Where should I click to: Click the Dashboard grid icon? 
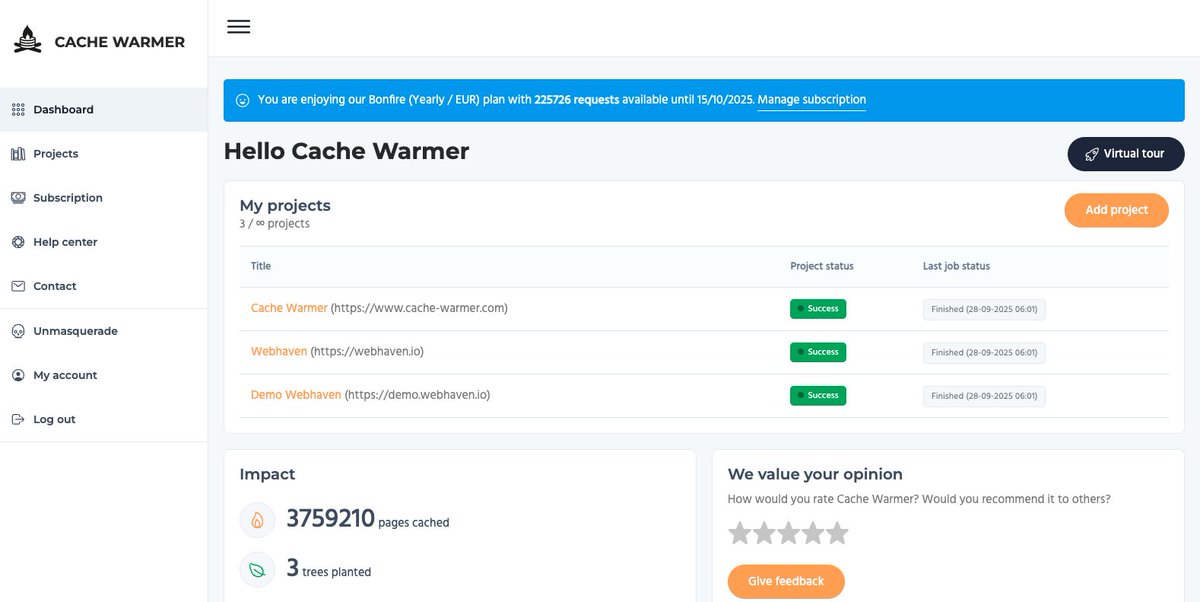[x=18, y=110]
